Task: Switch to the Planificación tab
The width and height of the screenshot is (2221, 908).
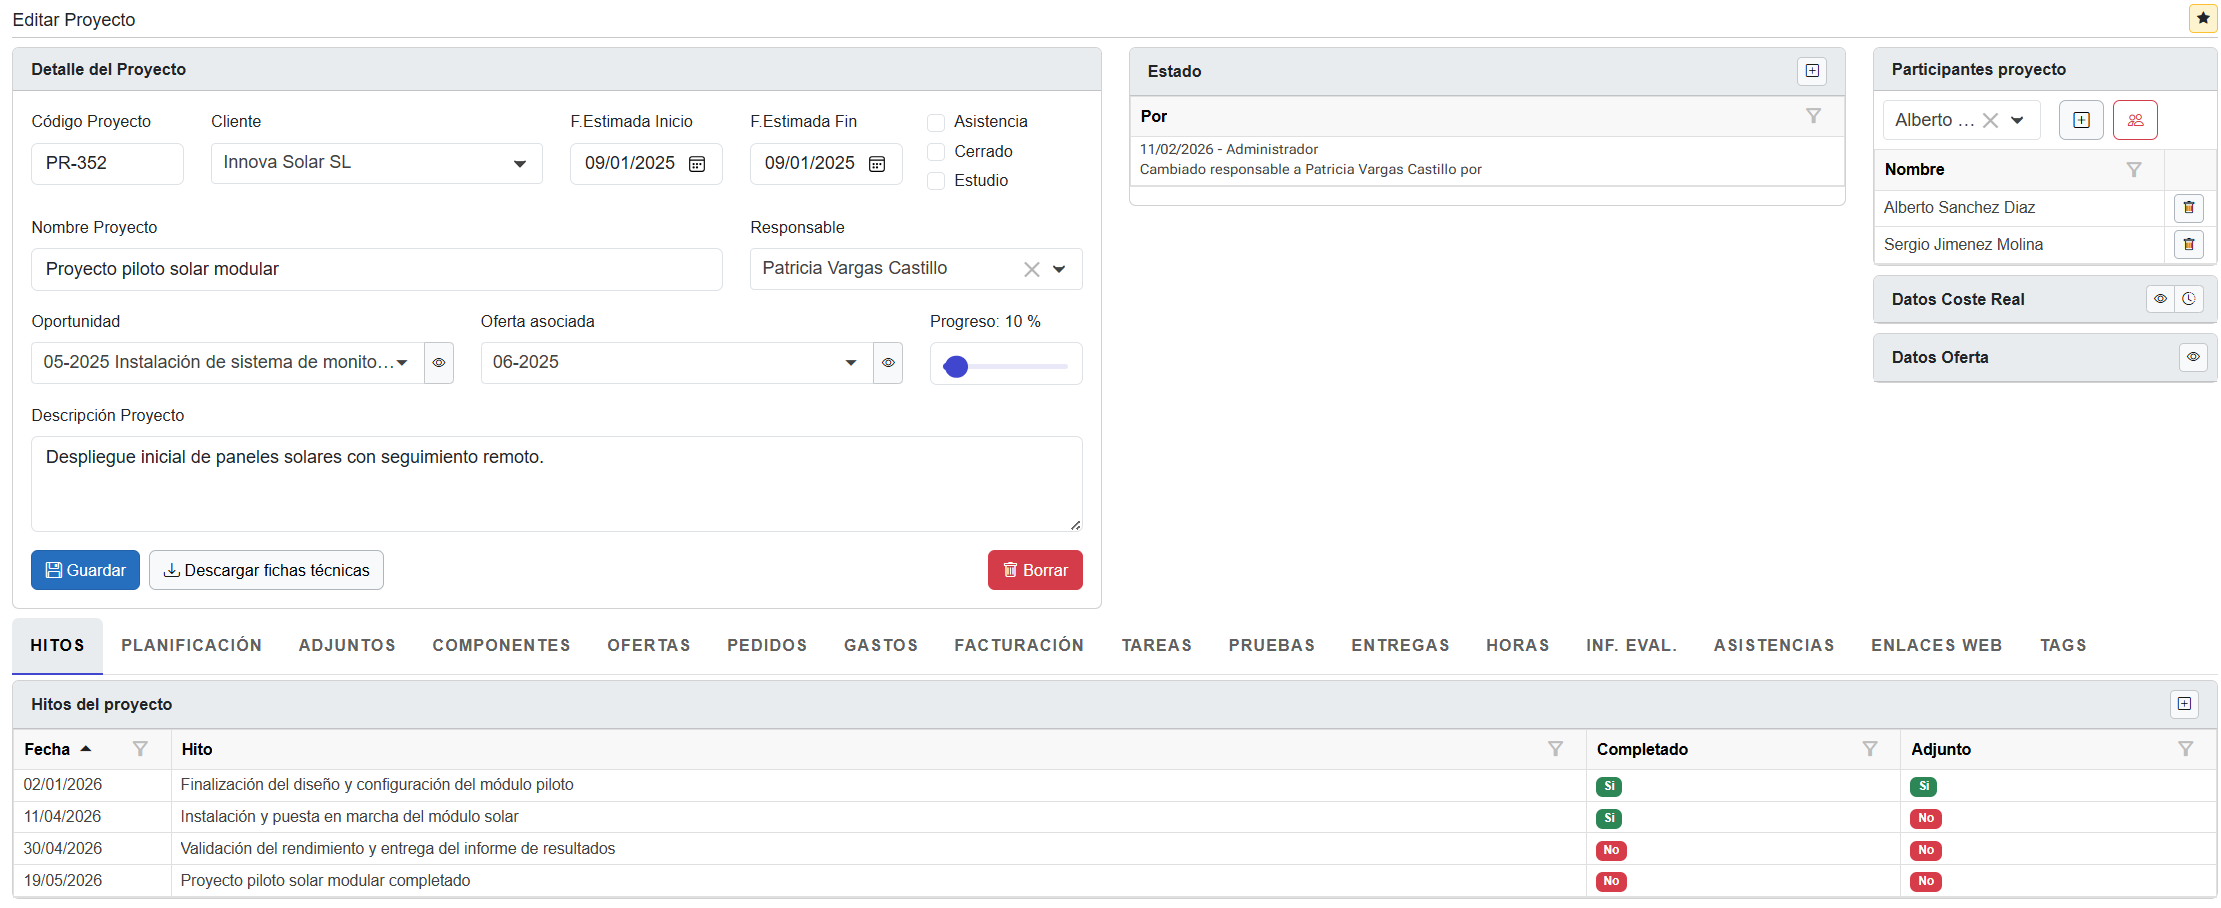Action: pyautogui.click(x=191, y=646)
